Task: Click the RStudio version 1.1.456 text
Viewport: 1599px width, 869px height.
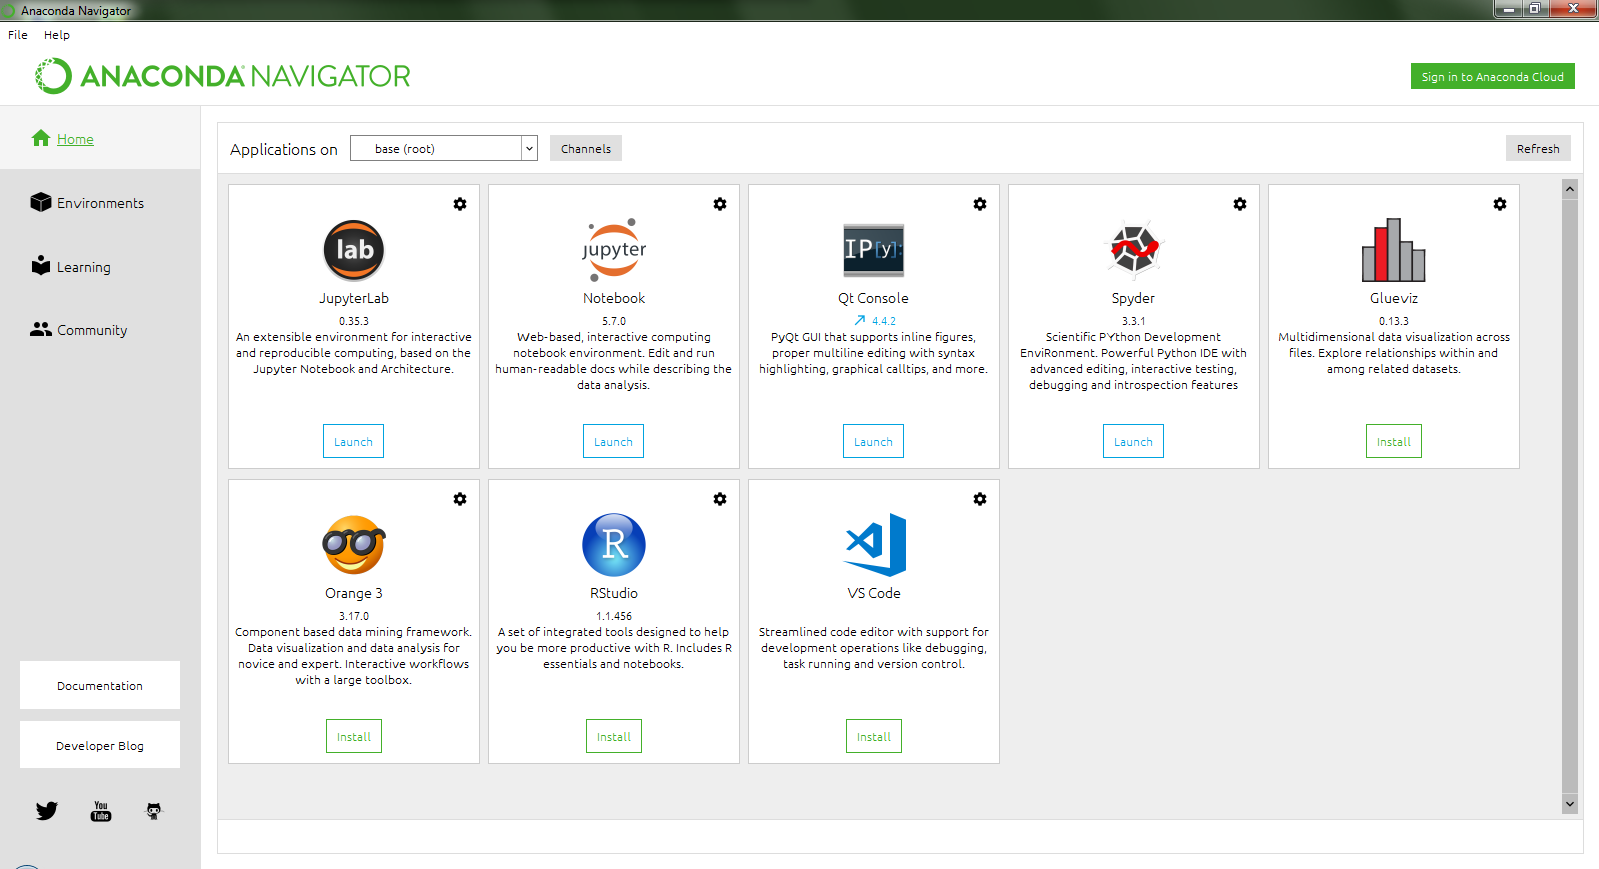Action: (614, 616)
